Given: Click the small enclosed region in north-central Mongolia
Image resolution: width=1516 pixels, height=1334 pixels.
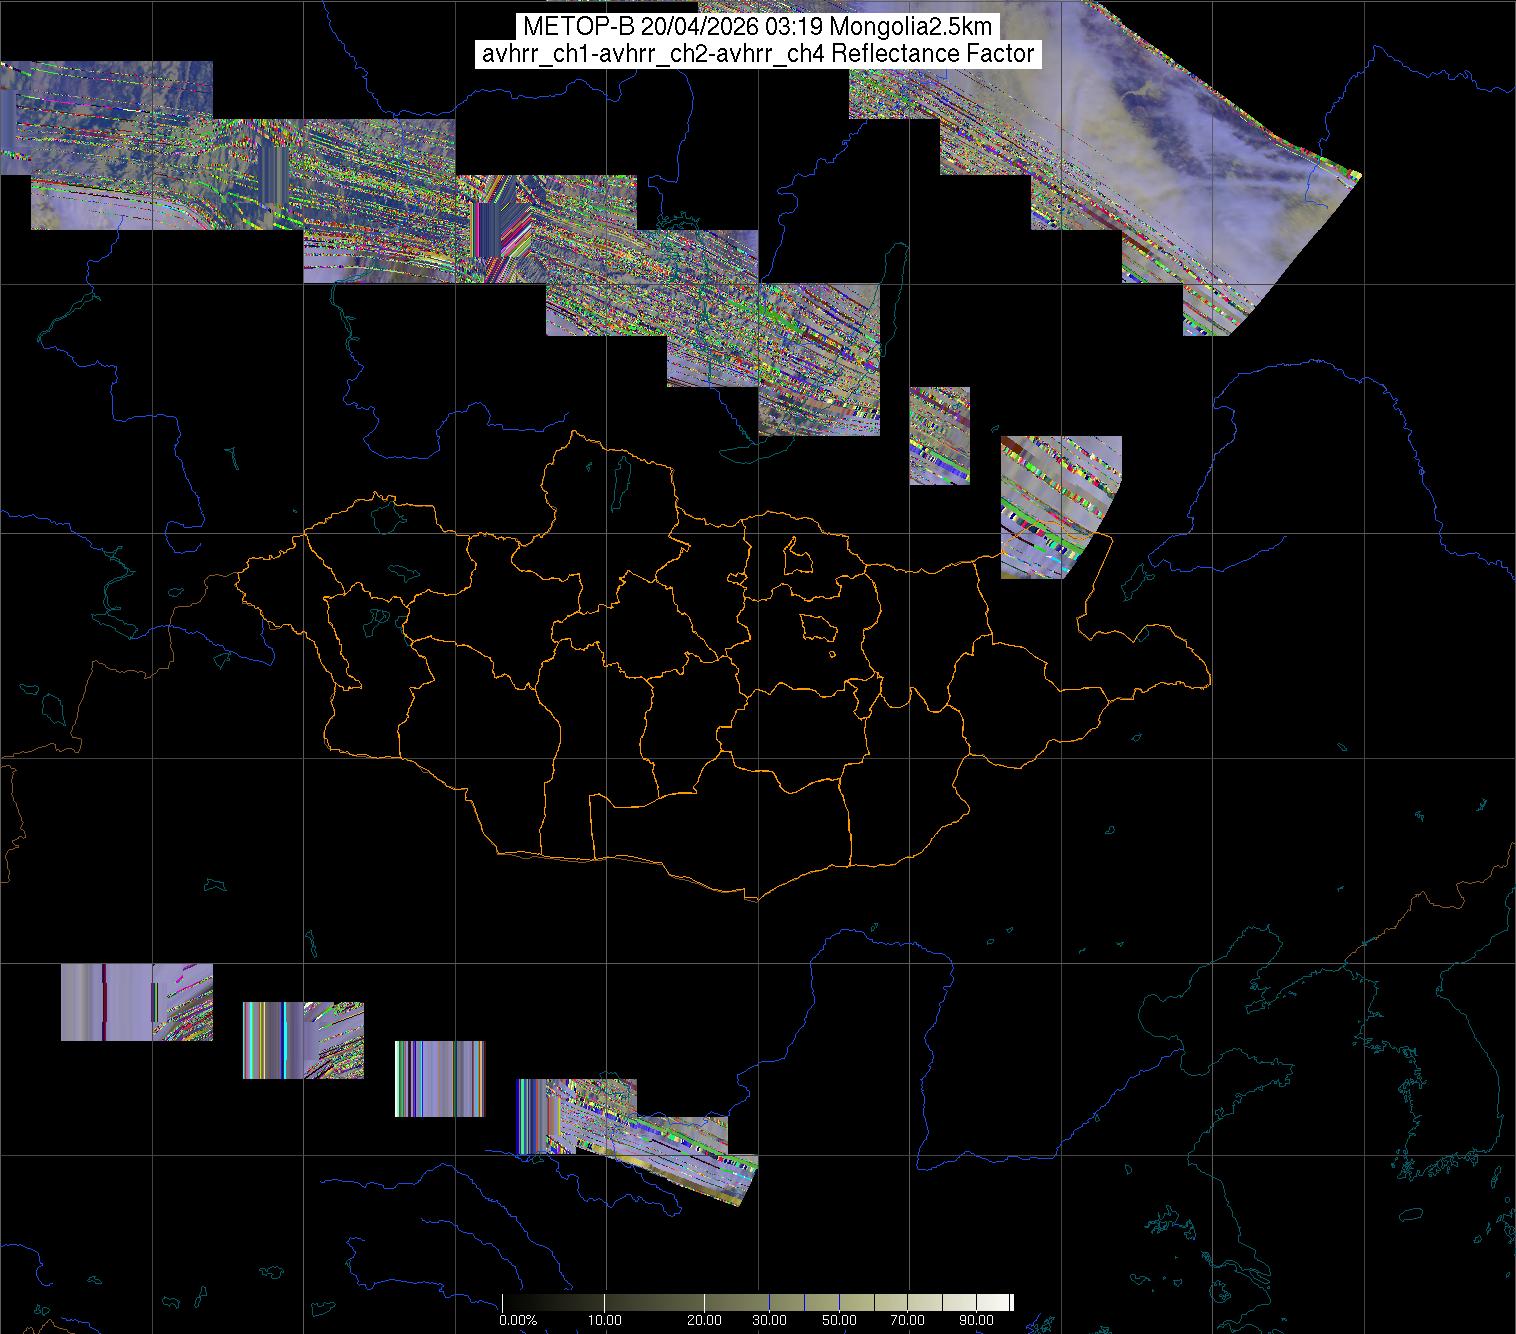Looking at the screenshot, I should tap(797, 556).
